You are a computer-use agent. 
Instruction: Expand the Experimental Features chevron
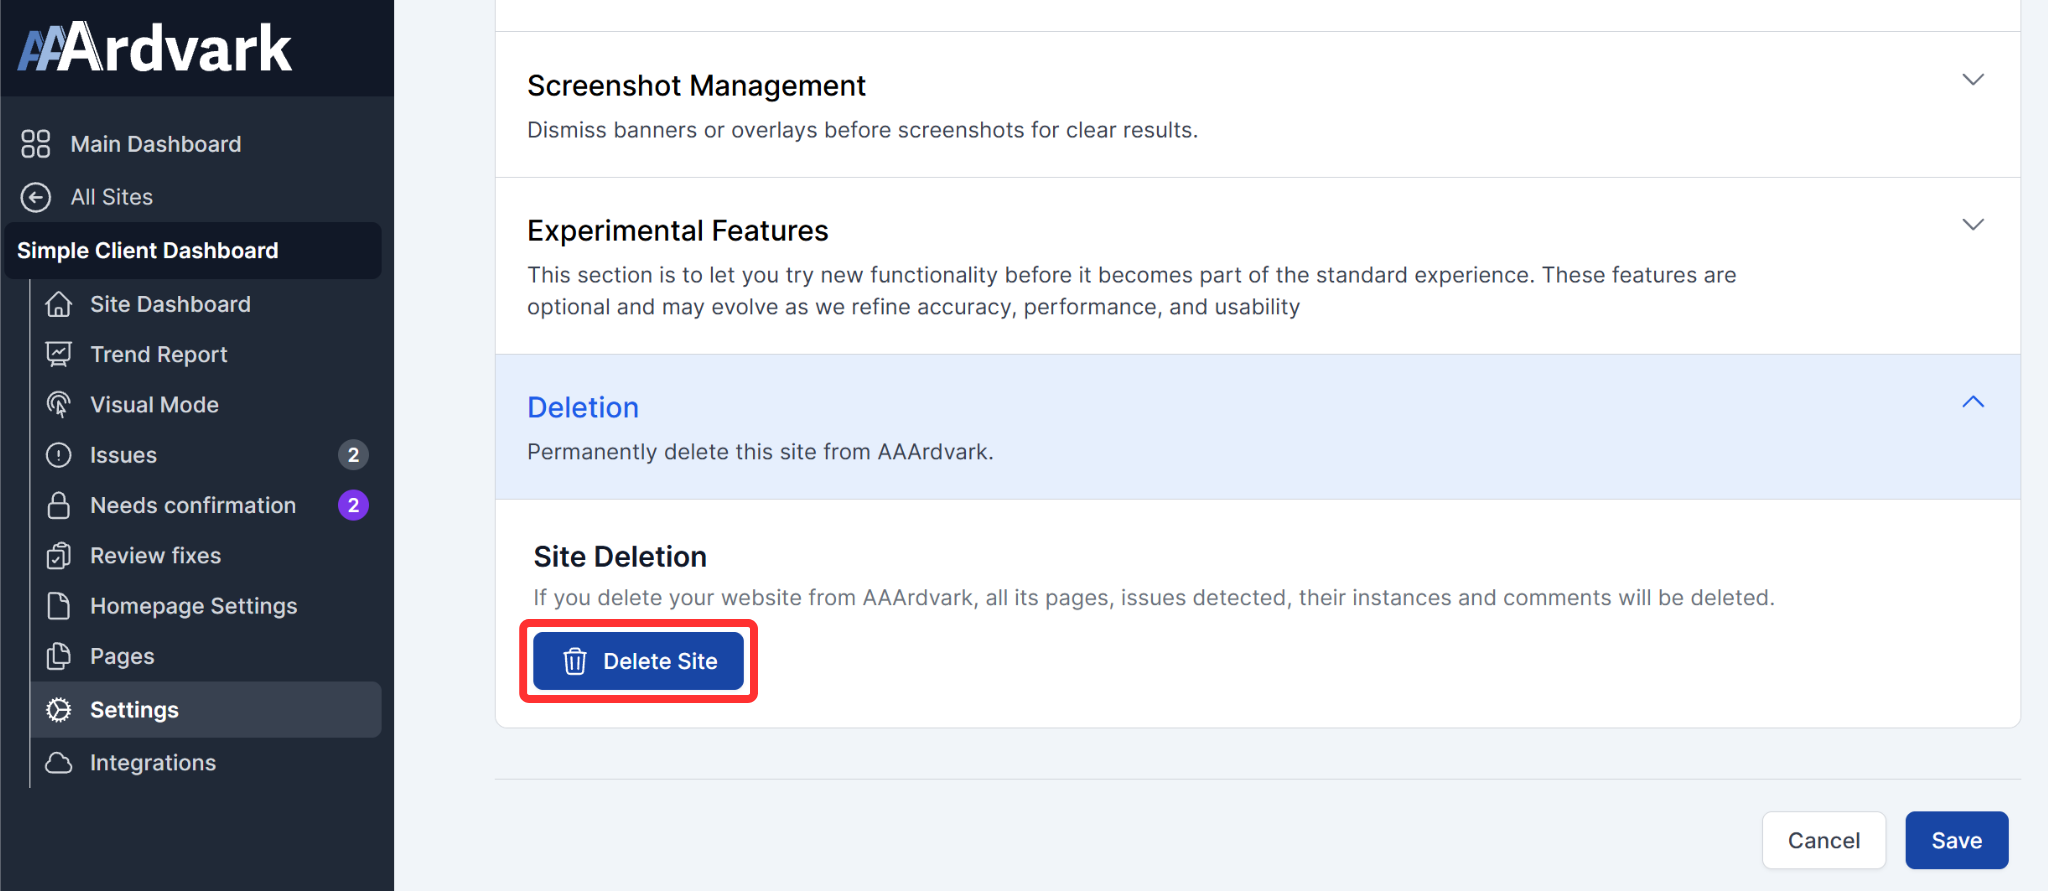tap(1973, 225)
